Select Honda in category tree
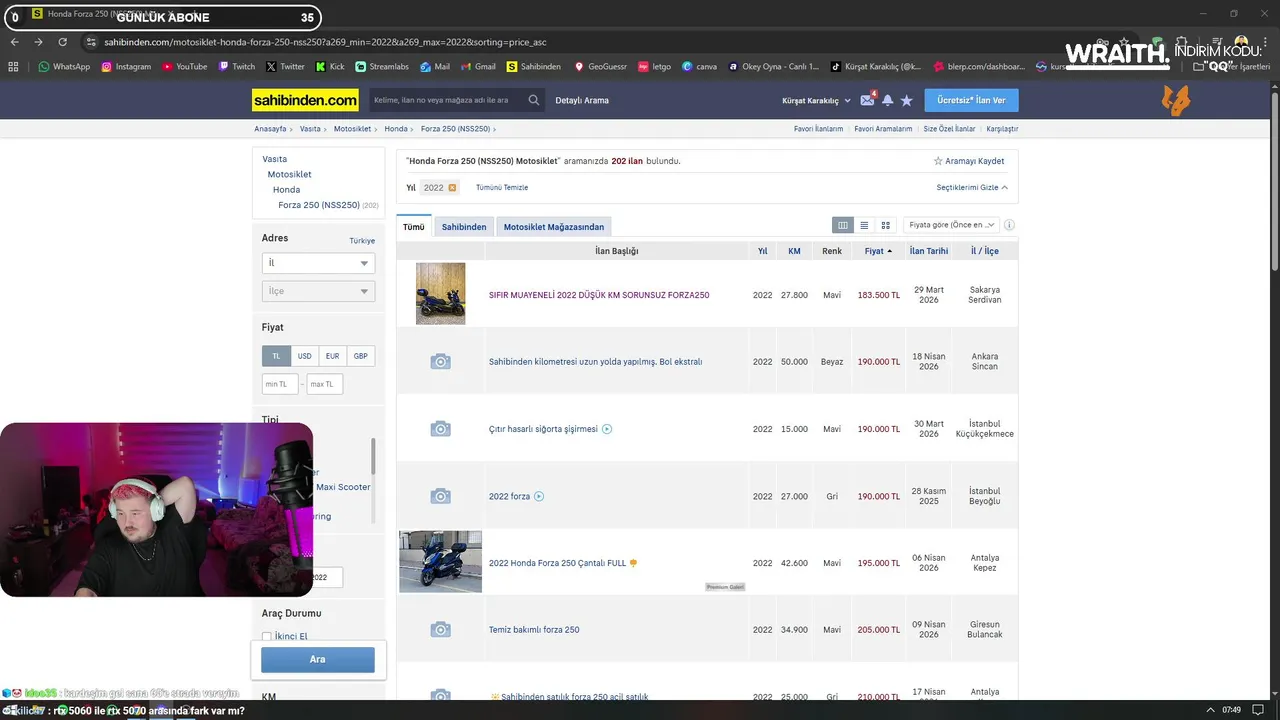 [x=286, y=189]
